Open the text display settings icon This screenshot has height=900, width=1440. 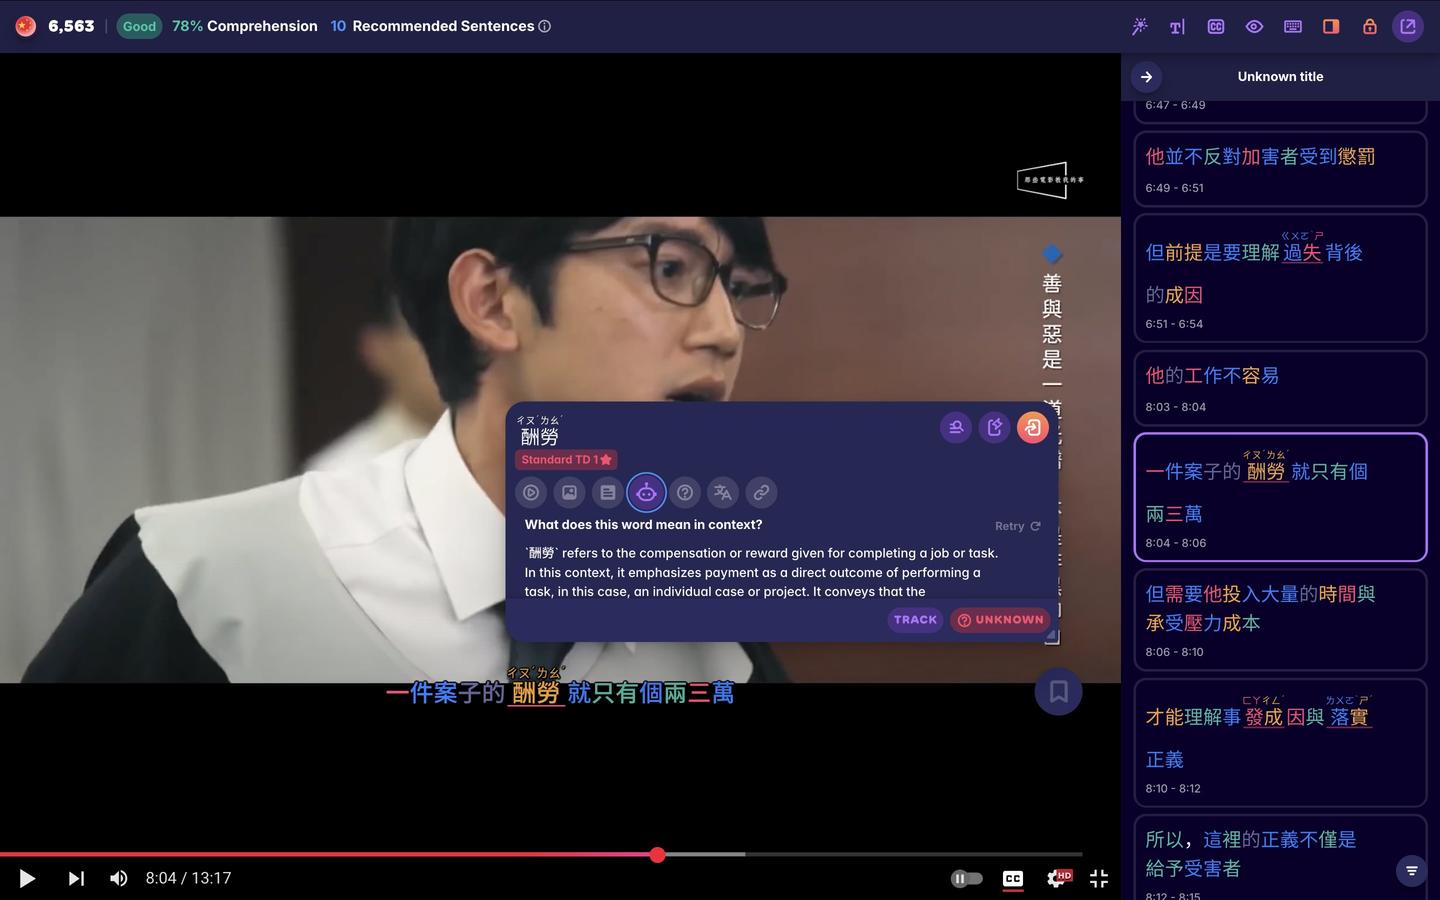pyautogui.click(x=1177, y=26)
